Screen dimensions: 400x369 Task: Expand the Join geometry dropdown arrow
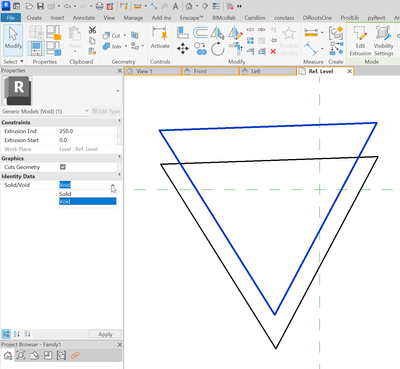coord(126,46)
